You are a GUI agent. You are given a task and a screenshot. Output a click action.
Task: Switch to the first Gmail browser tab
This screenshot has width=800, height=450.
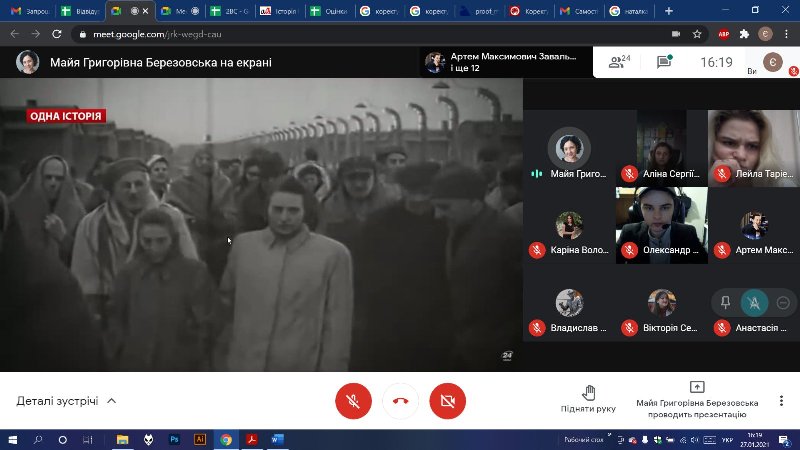coord(30,11)
